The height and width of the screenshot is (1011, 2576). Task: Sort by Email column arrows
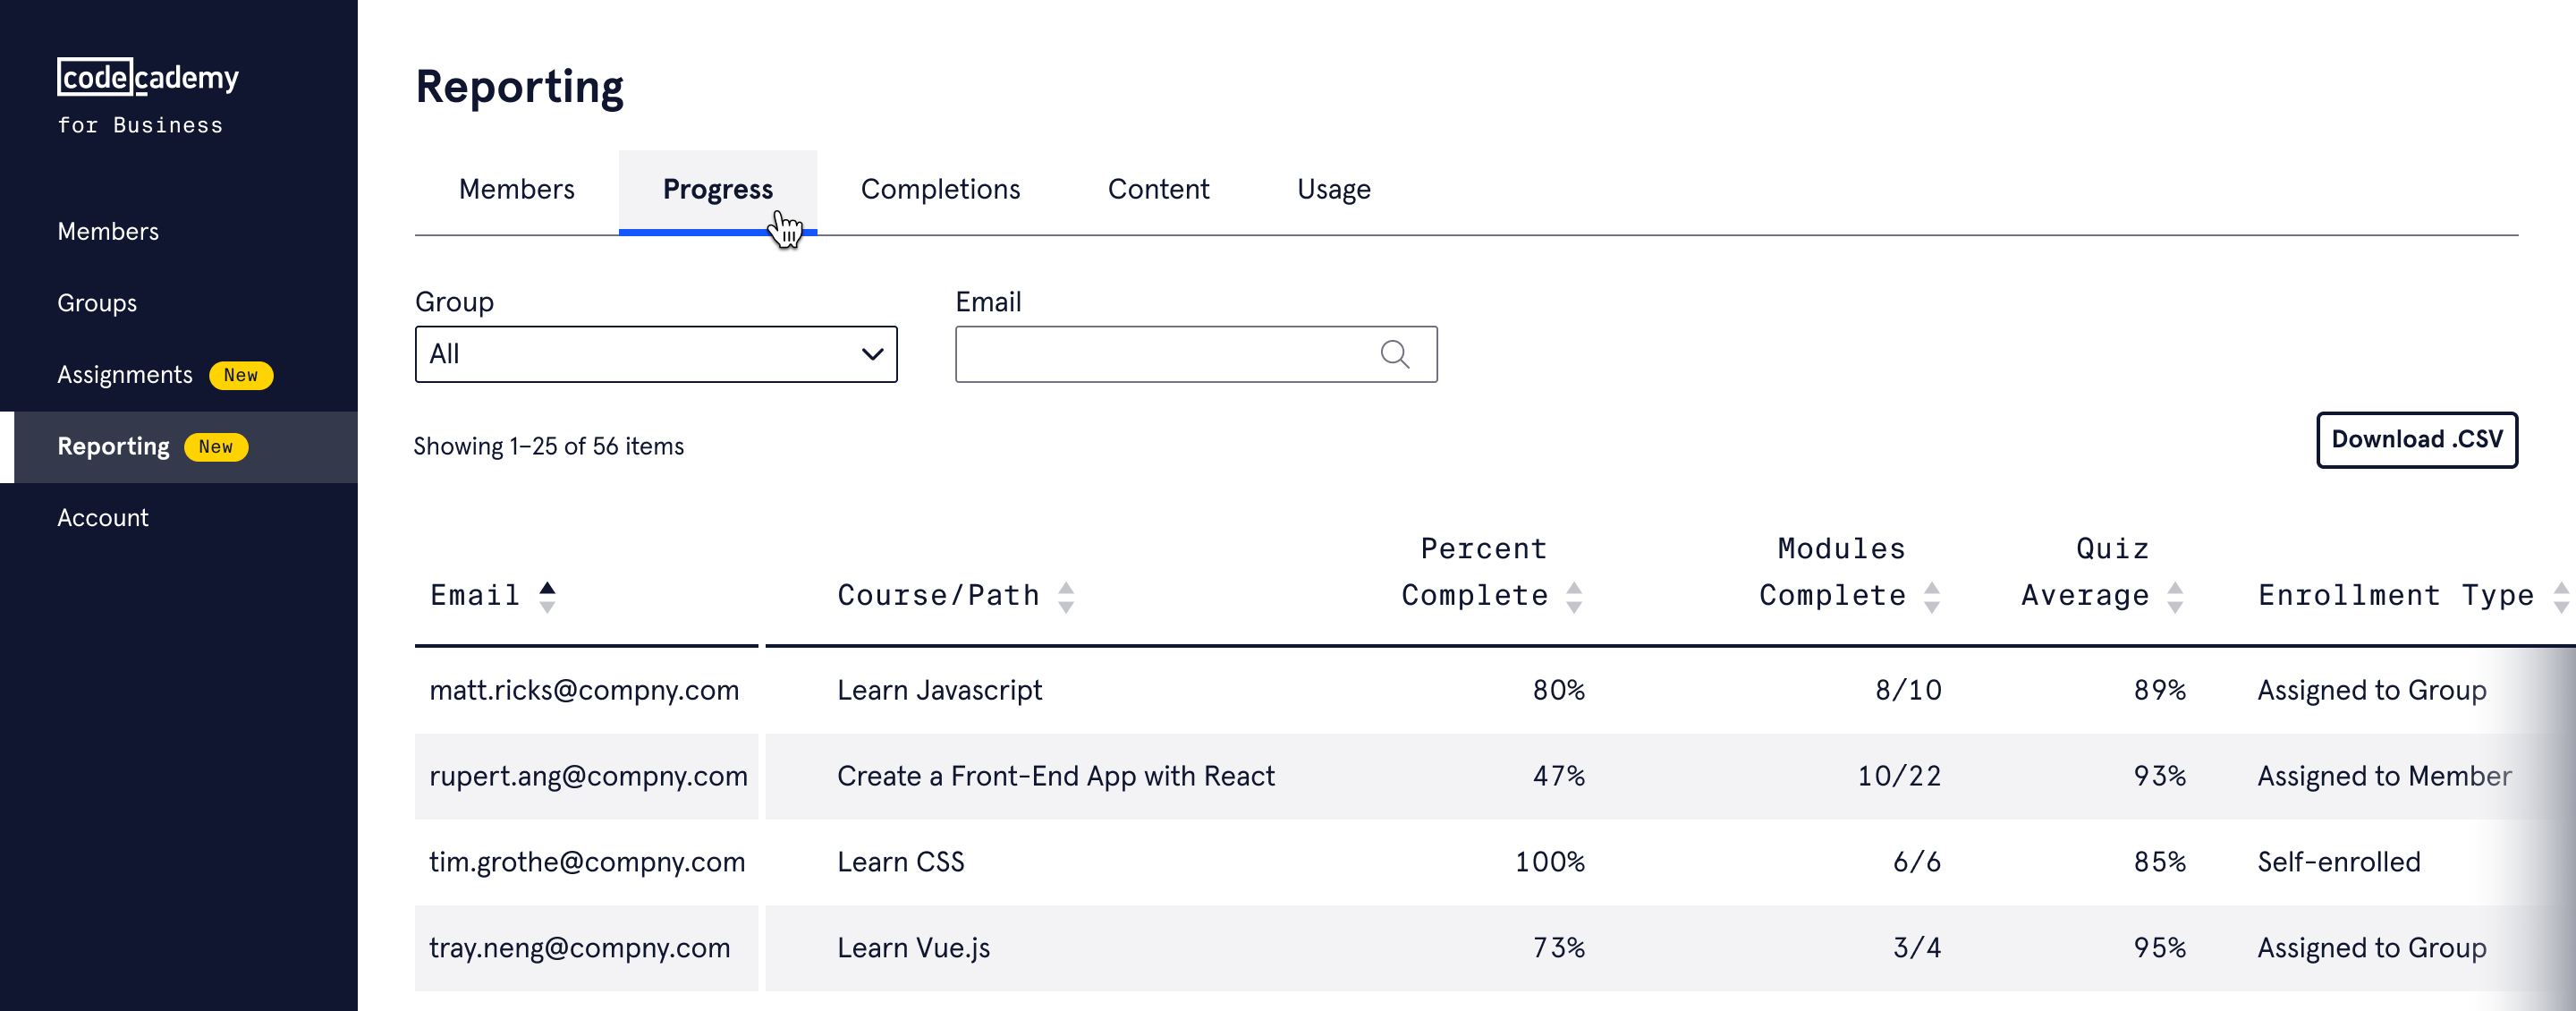tap(547, 597)
